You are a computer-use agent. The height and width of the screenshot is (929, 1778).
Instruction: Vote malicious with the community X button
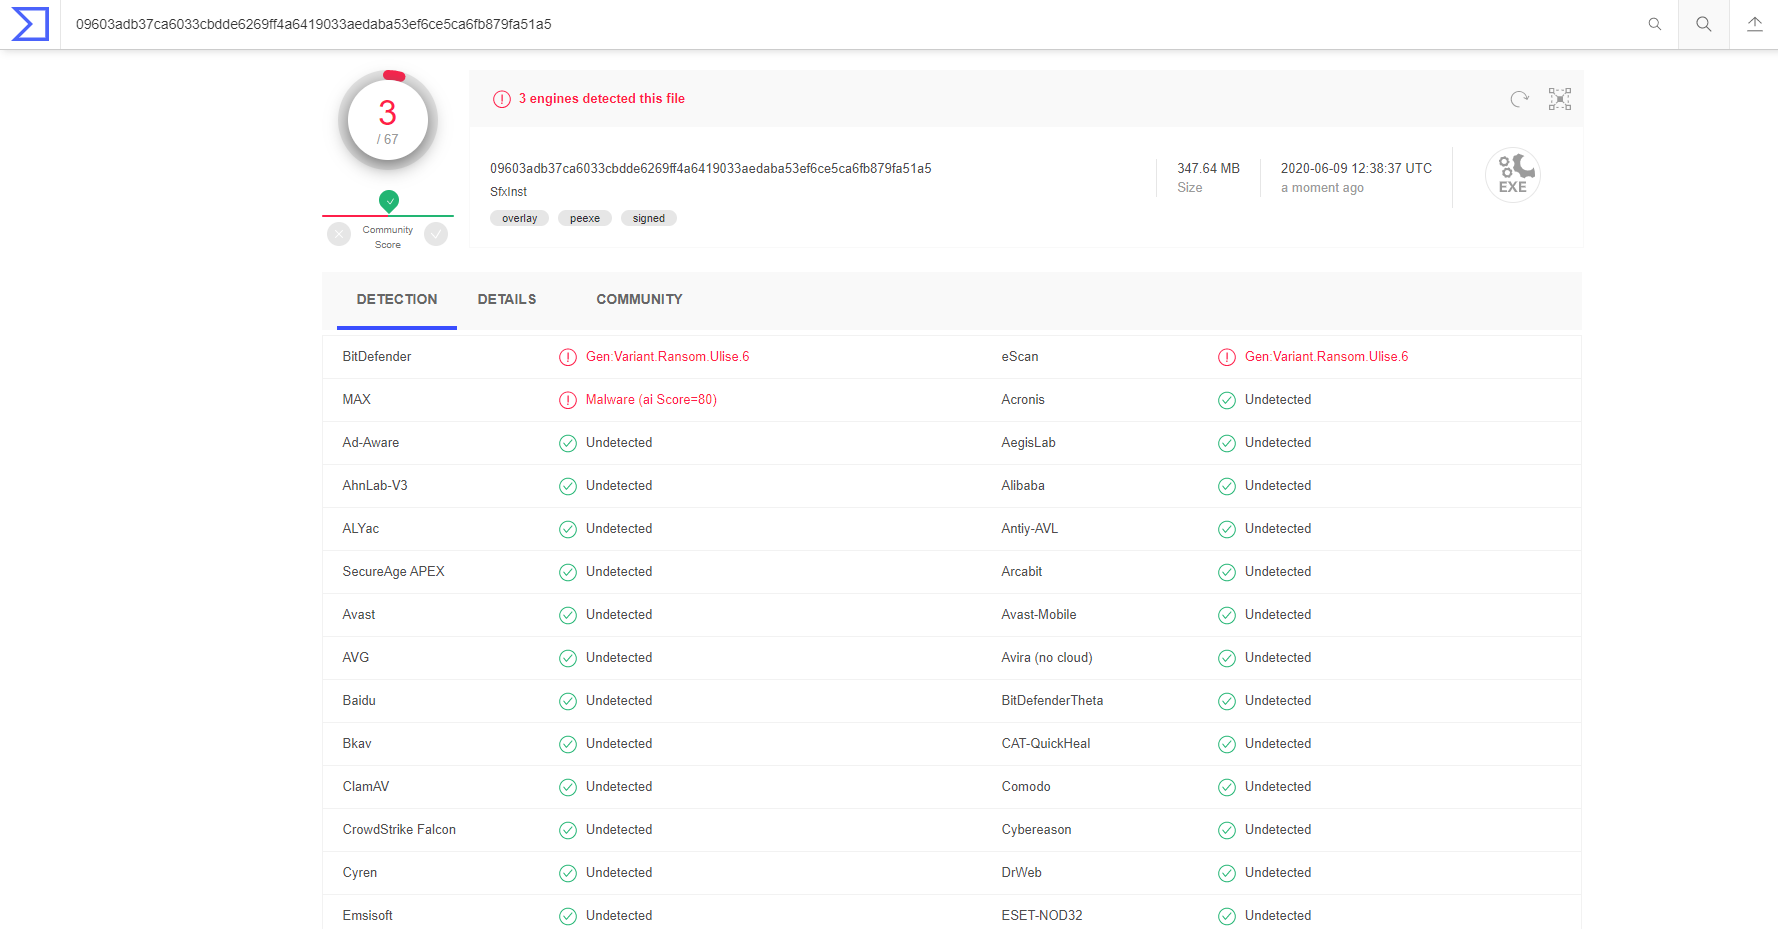click(339, 234)
